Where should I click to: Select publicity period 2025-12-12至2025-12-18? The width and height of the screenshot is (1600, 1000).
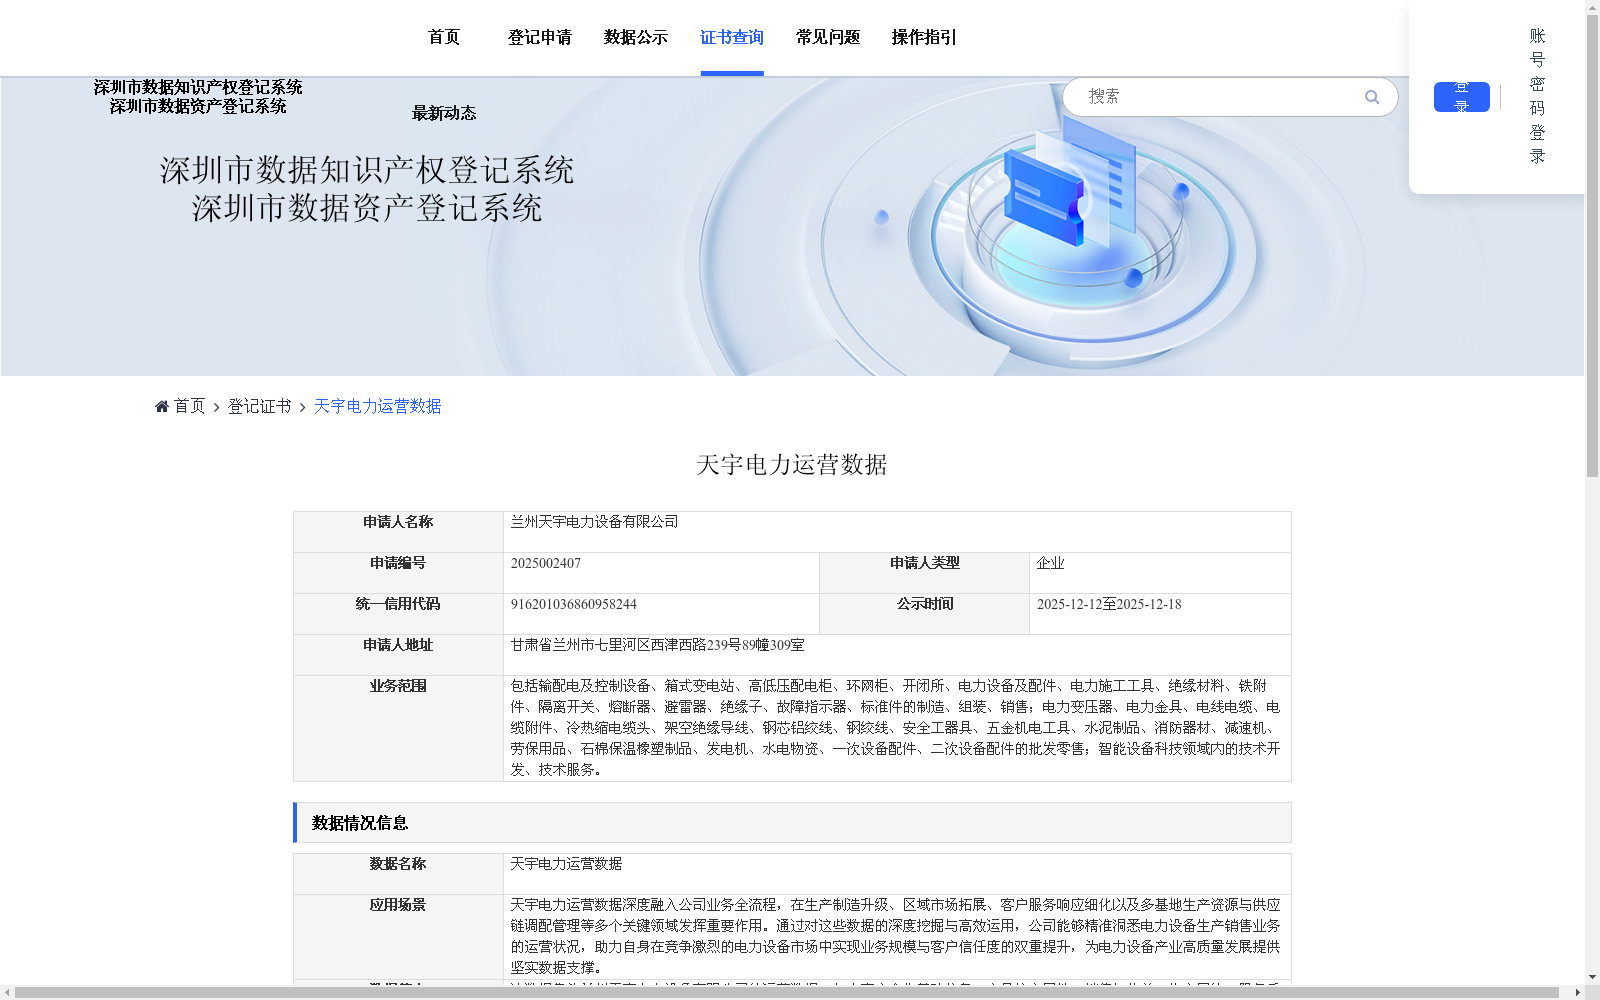[1109, 604]
